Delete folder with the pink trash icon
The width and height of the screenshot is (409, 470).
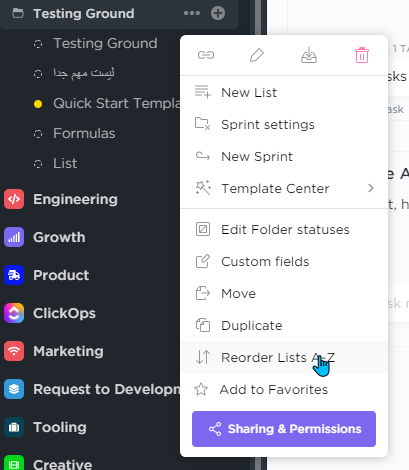tap(362, 55)
